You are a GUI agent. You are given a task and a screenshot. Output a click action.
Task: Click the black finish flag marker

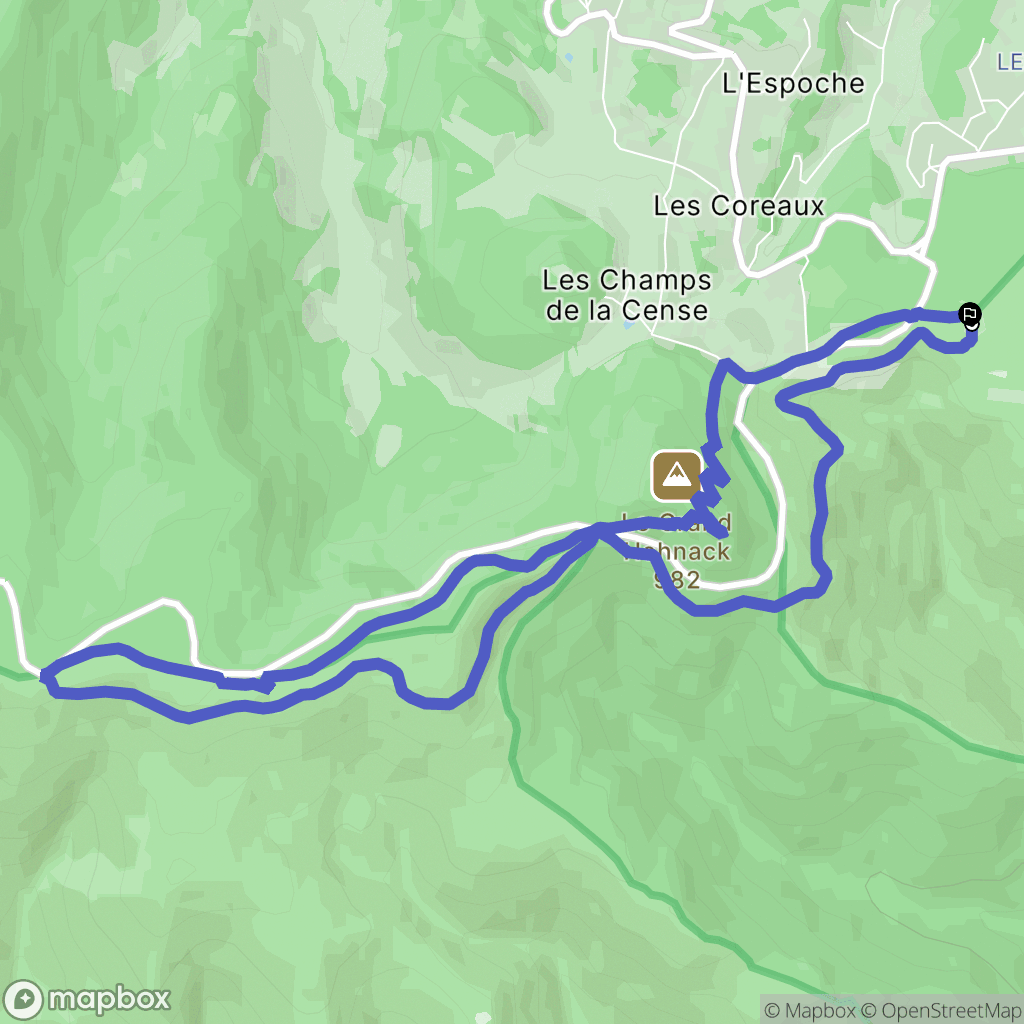970,313
